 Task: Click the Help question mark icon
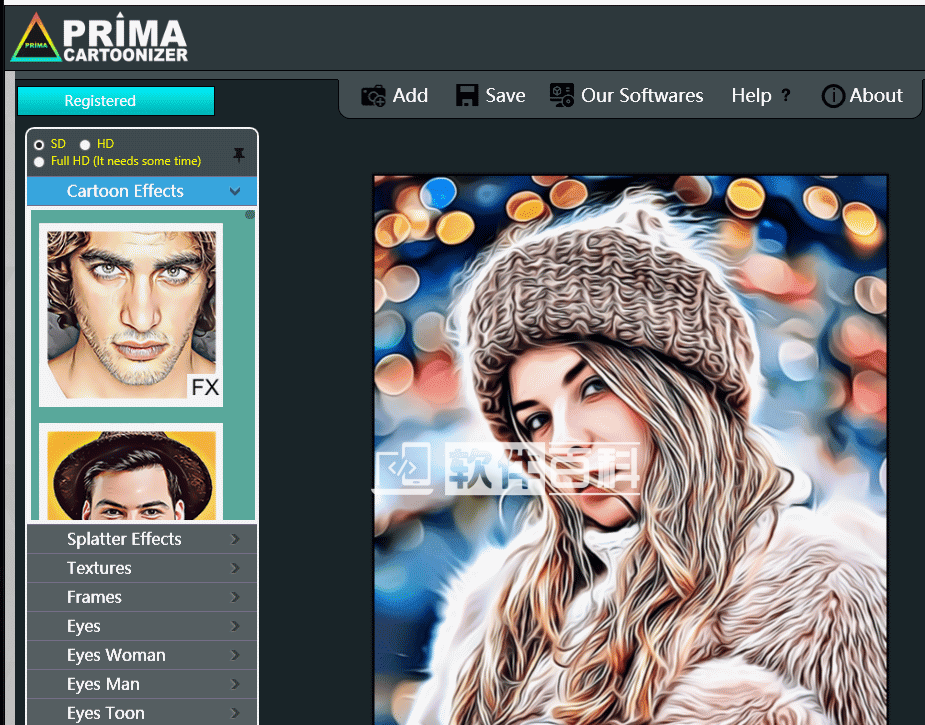(786, 96)
